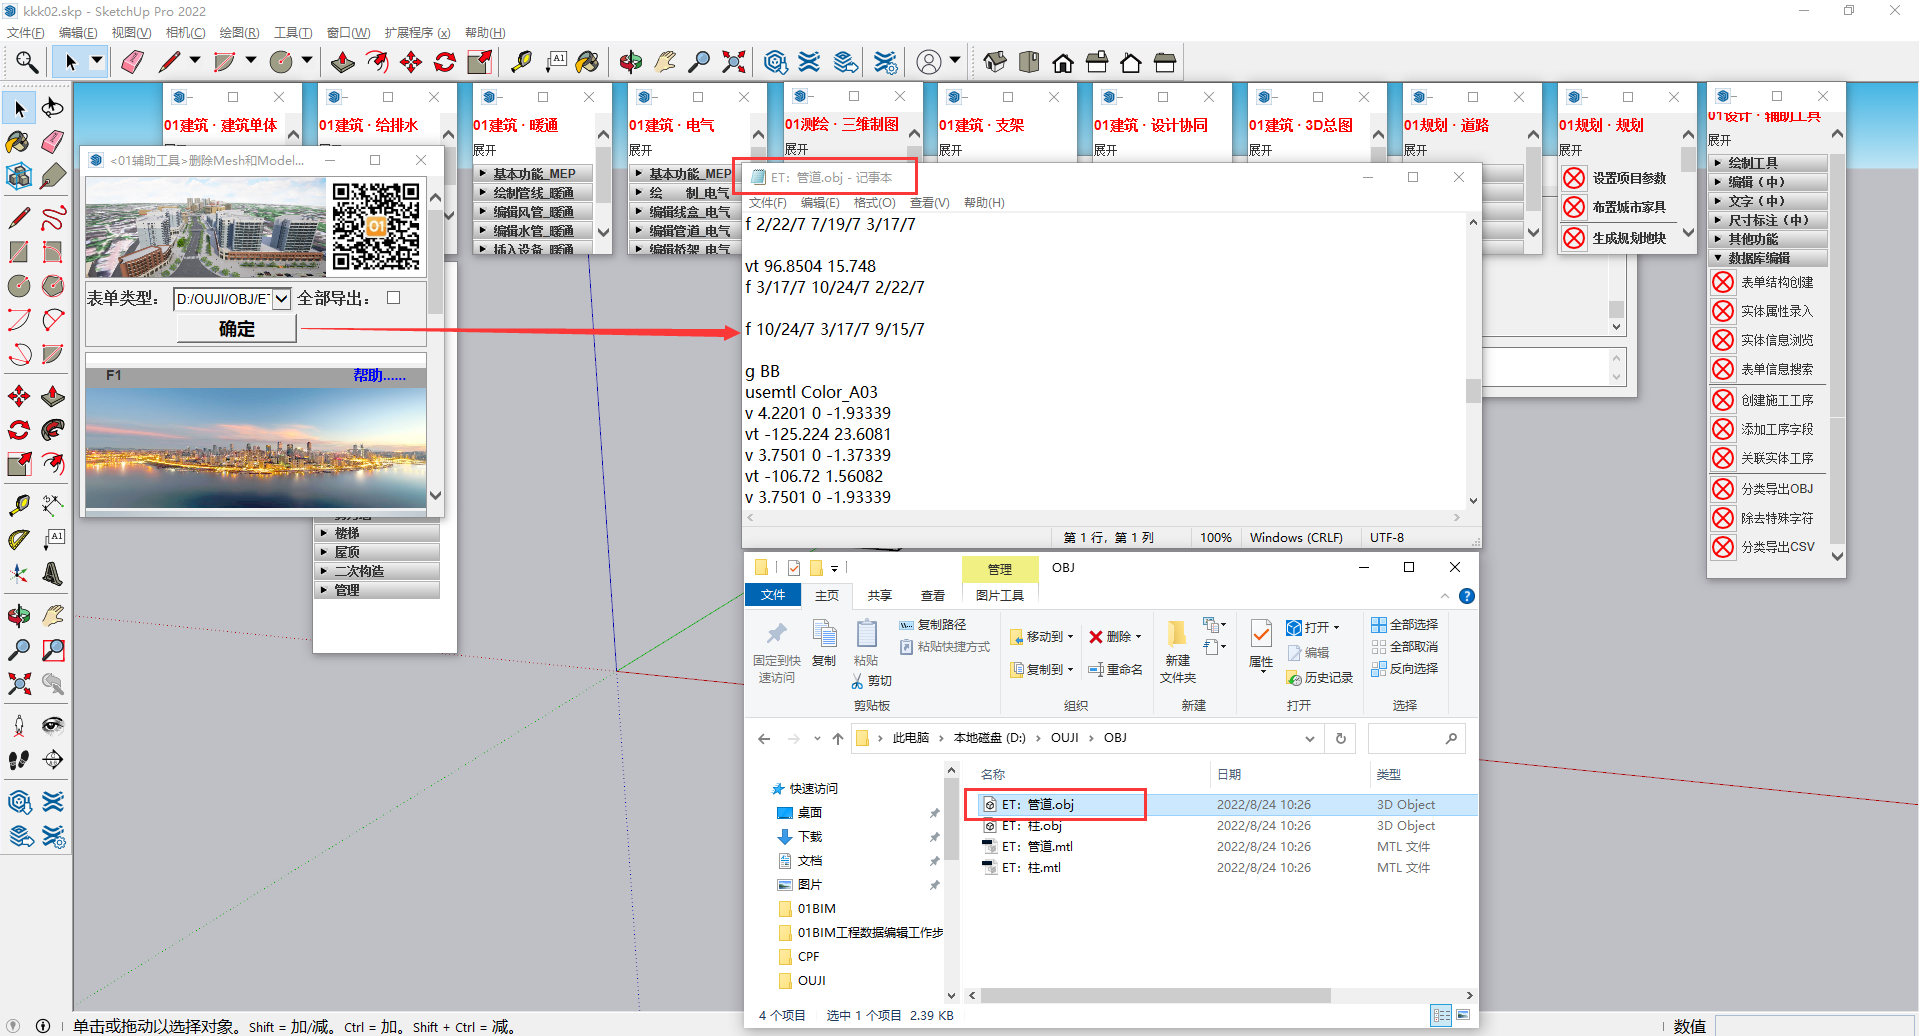
Task: Open the Select tool dropdown arrow
Action: click(x=97, y=62)
